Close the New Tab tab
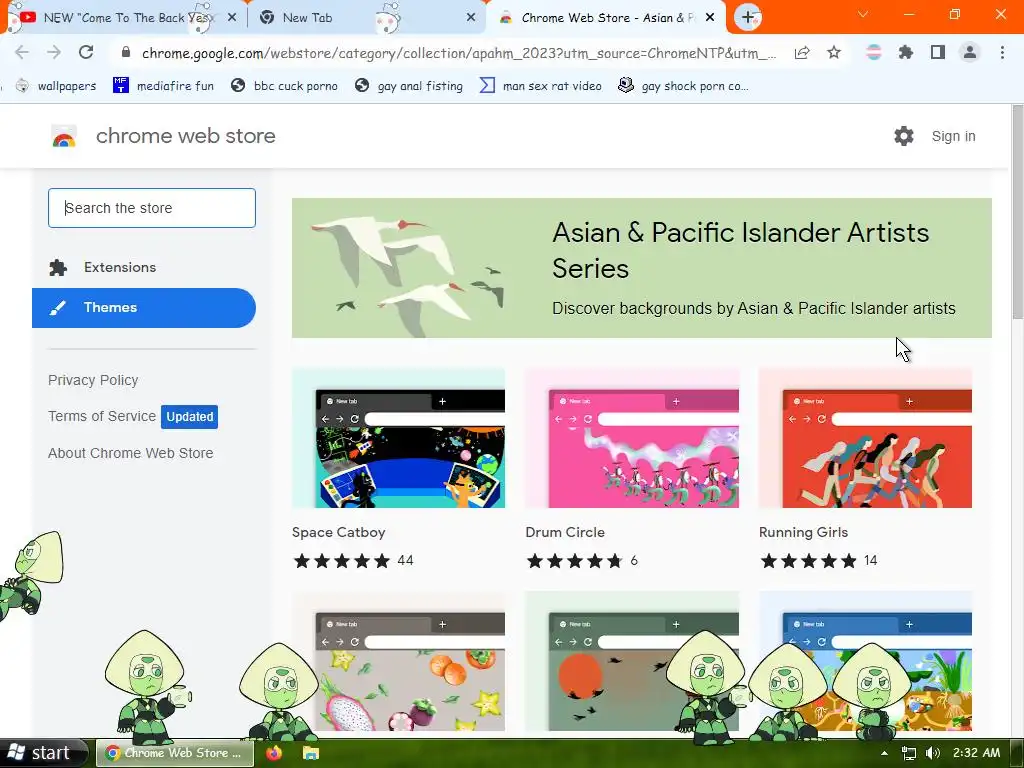Viewport: 1024px width, 768px height. pyautogui.click(x=471, y=18)
